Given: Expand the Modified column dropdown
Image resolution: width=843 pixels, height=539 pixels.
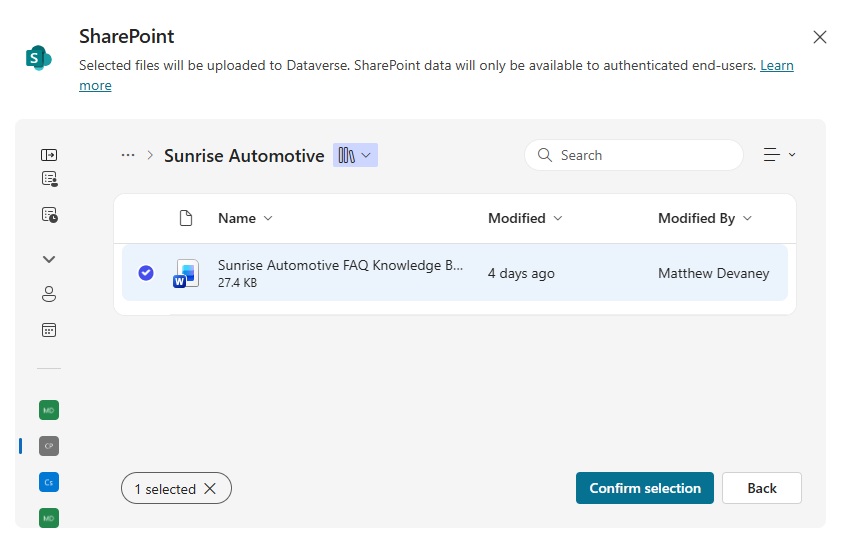Looking at the screenshot, I should pyautogui.click(x=525, y=218).
